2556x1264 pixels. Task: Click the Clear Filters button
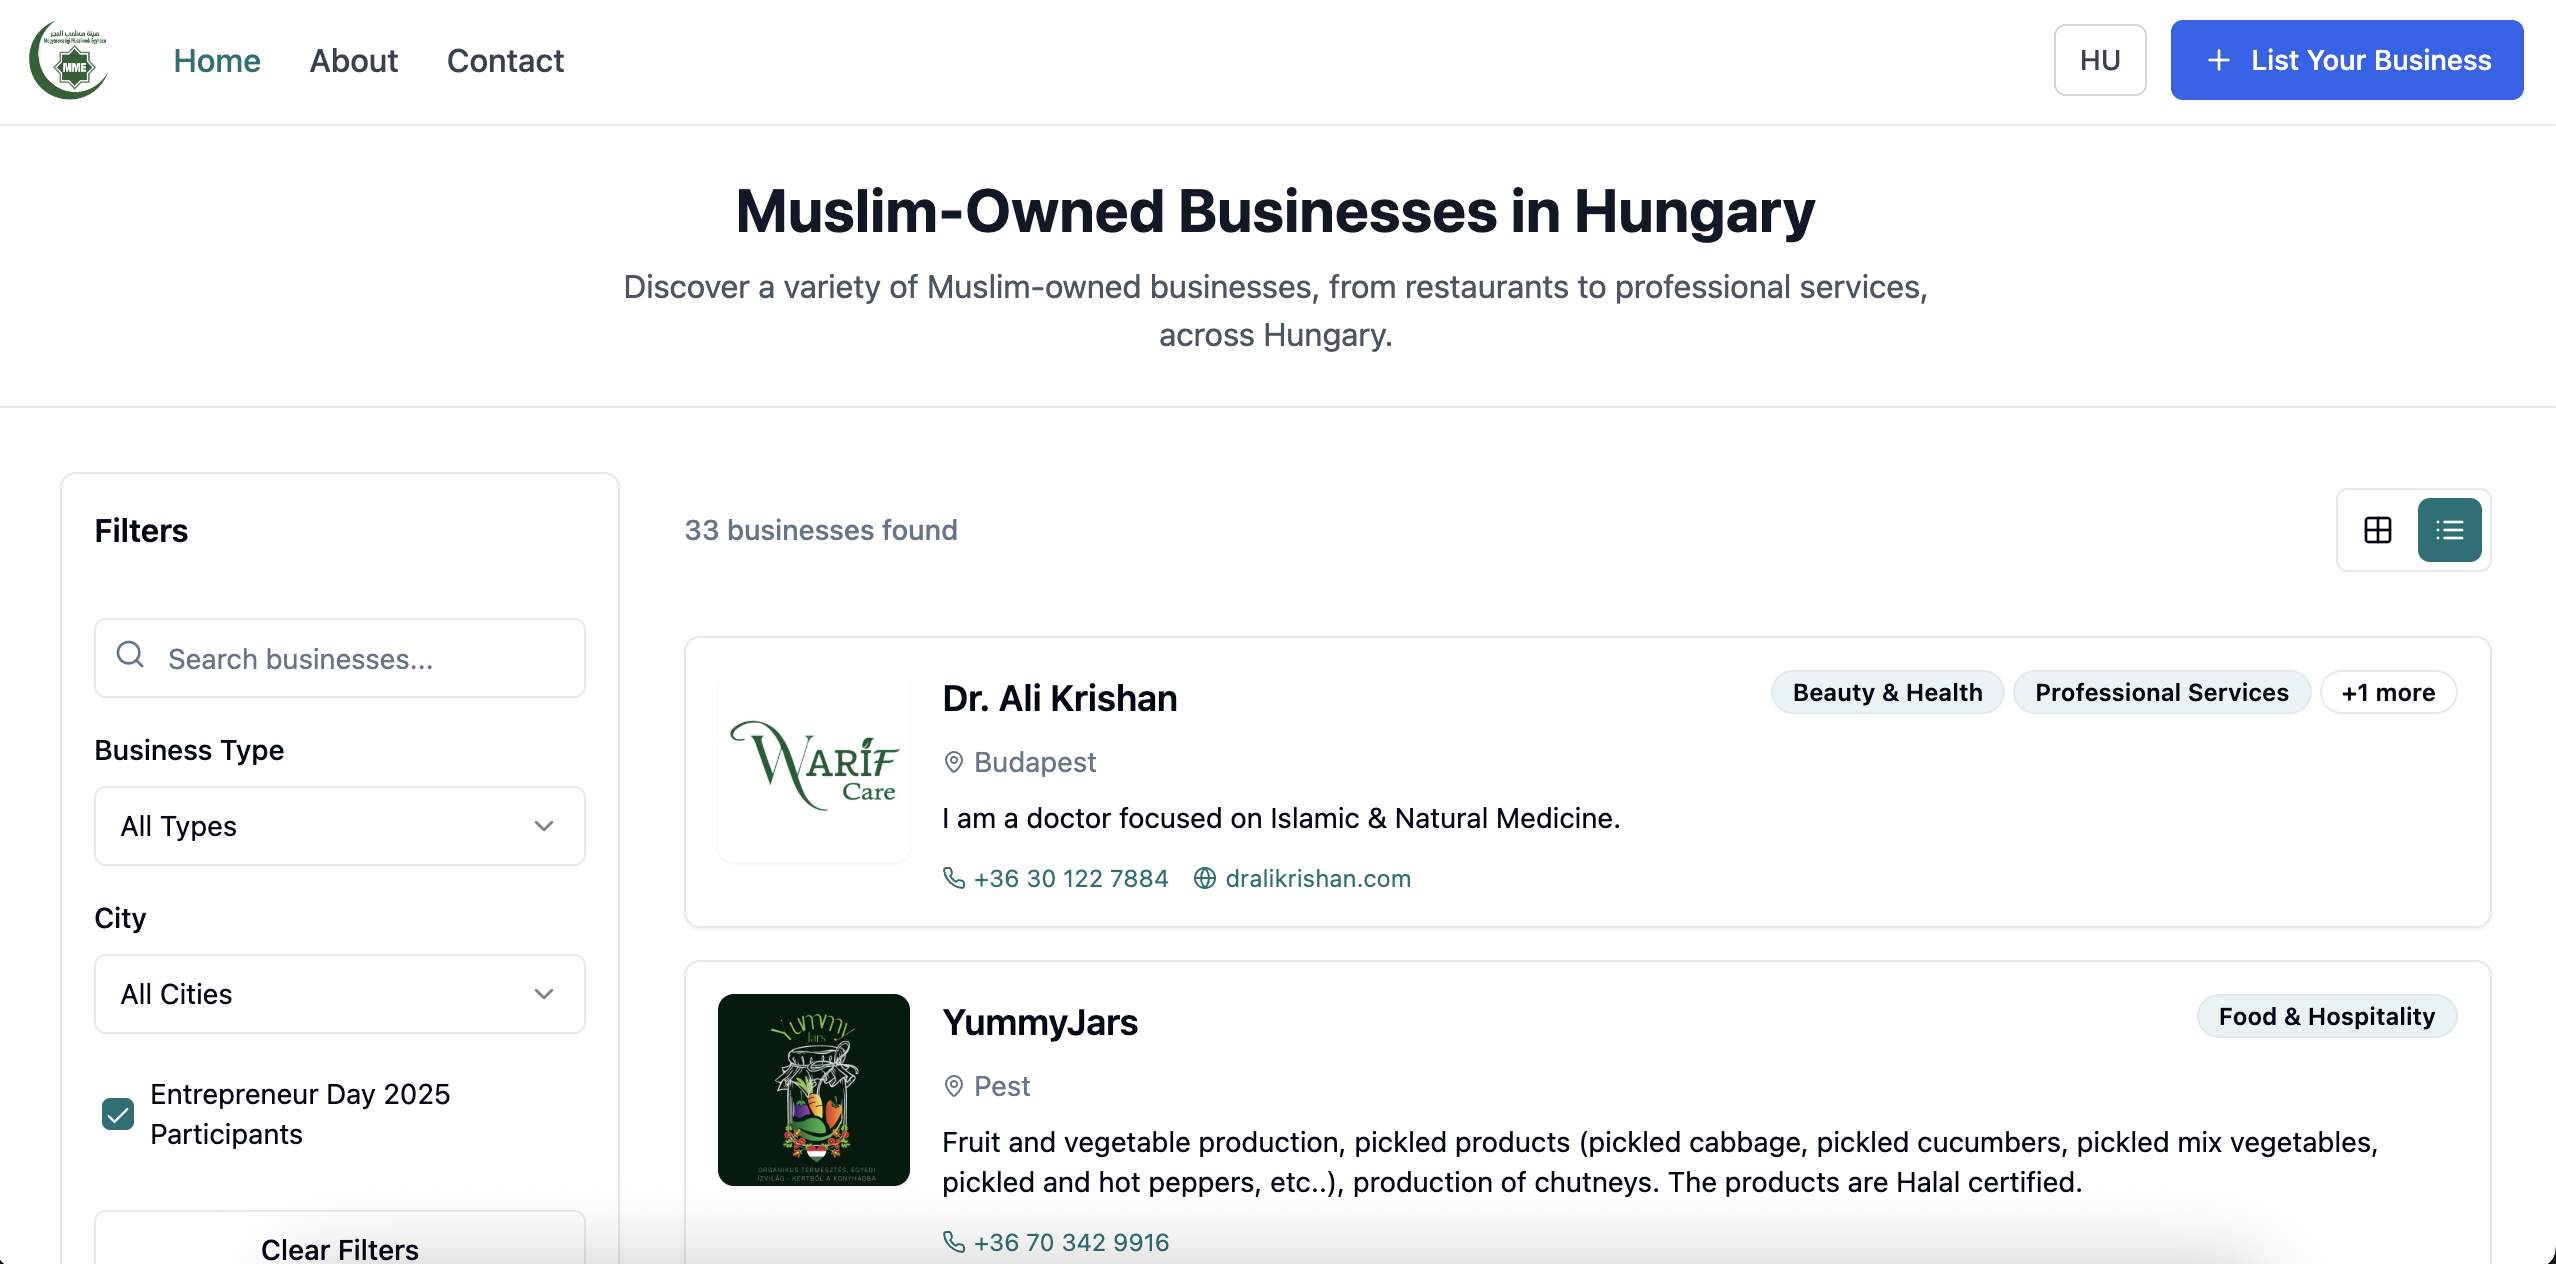click(339, 1249)
